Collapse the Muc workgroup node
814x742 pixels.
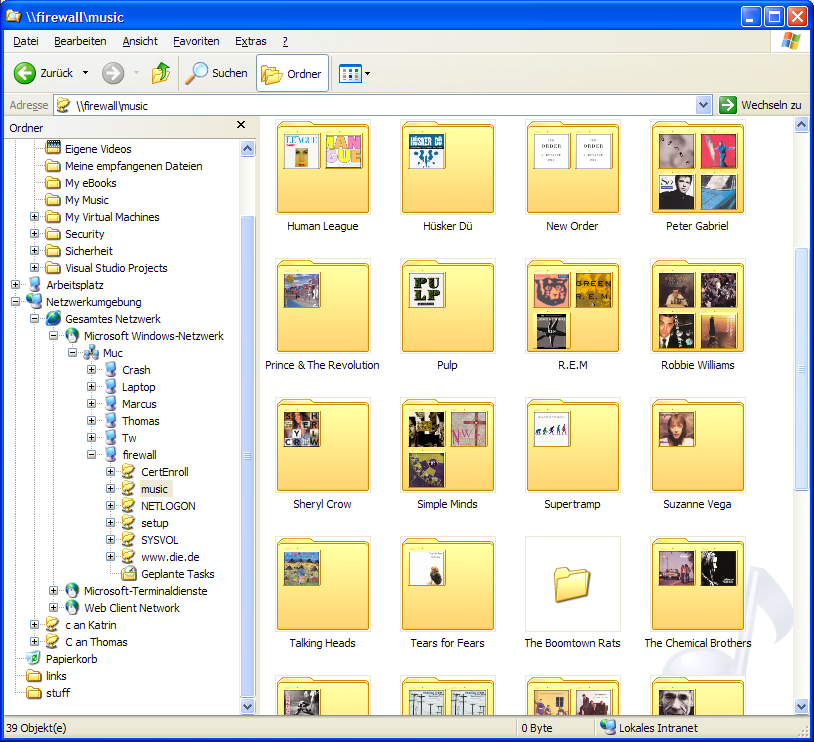click(x=73, y=353)
